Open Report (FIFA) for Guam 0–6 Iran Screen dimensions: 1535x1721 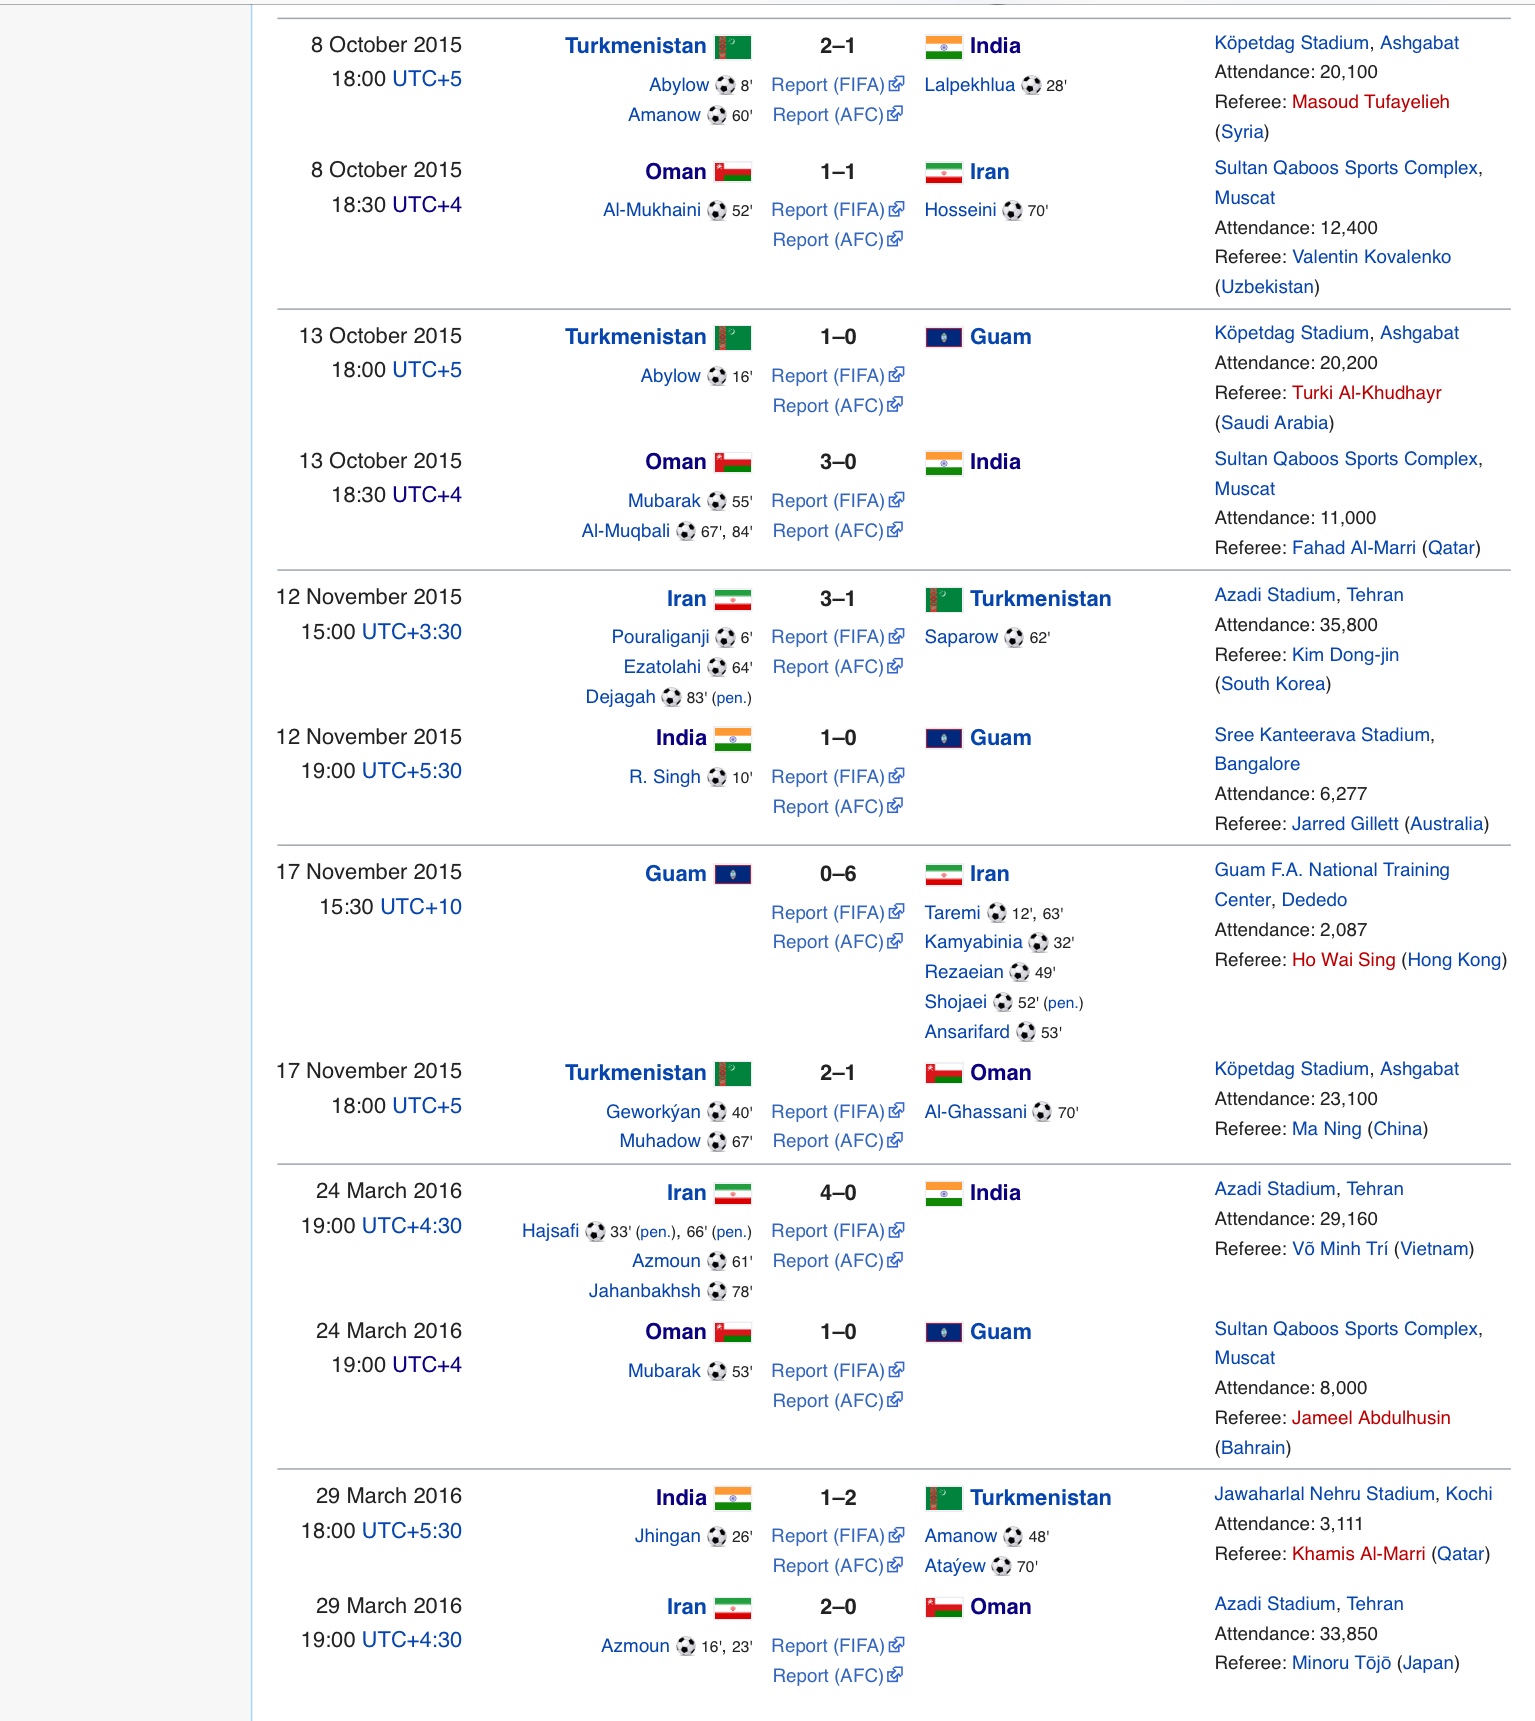[x=828, y=913]
